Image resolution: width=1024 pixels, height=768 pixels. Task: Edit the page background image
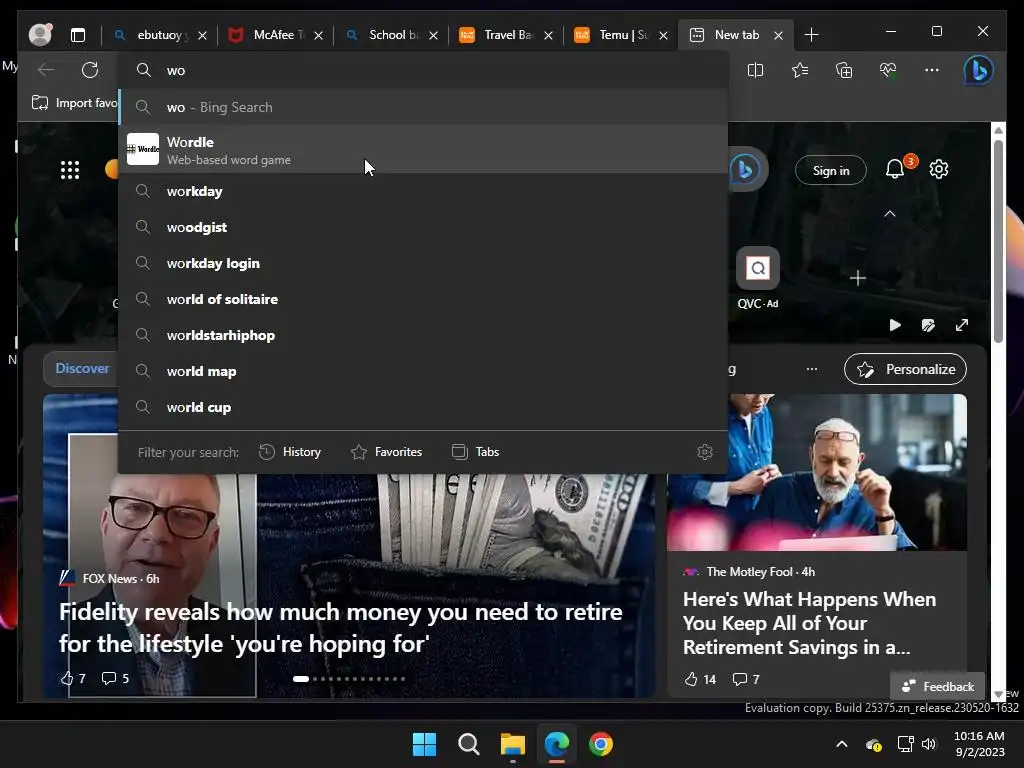[x=928, y=325]
